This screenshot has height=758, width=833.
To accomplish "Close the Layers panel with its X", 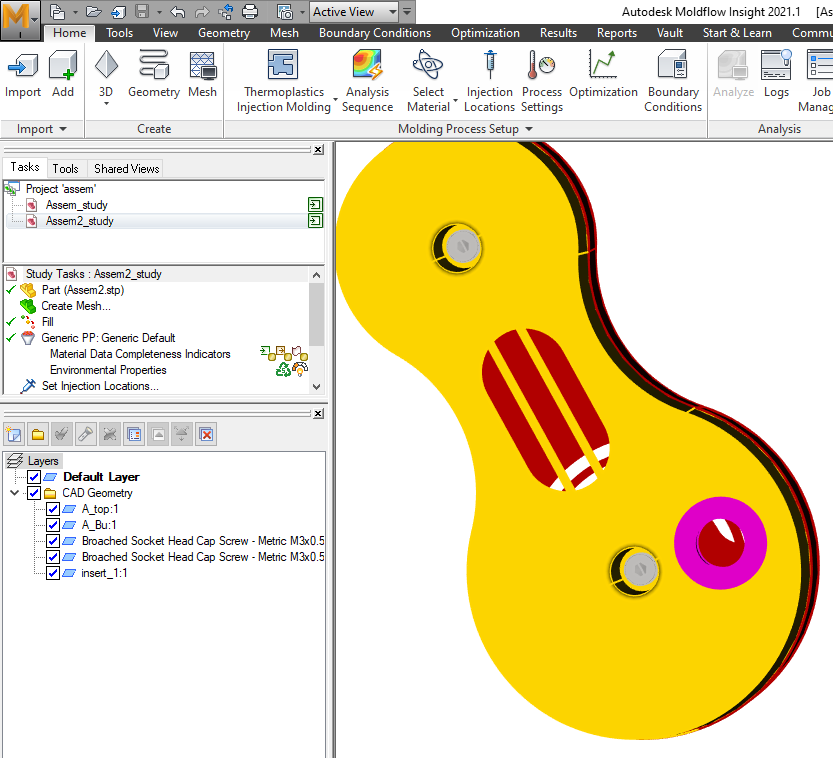I will pos(318,413).
